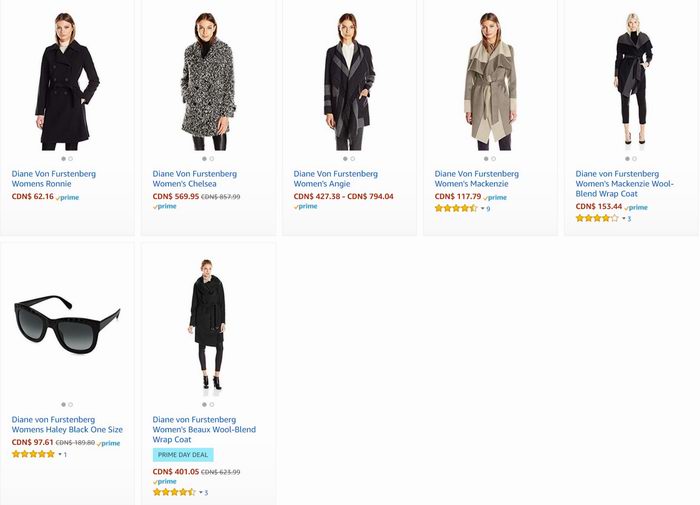700x505 pixels.
Task: Click five-star rating on Haley sunglasses
Action: coord(33,454)
